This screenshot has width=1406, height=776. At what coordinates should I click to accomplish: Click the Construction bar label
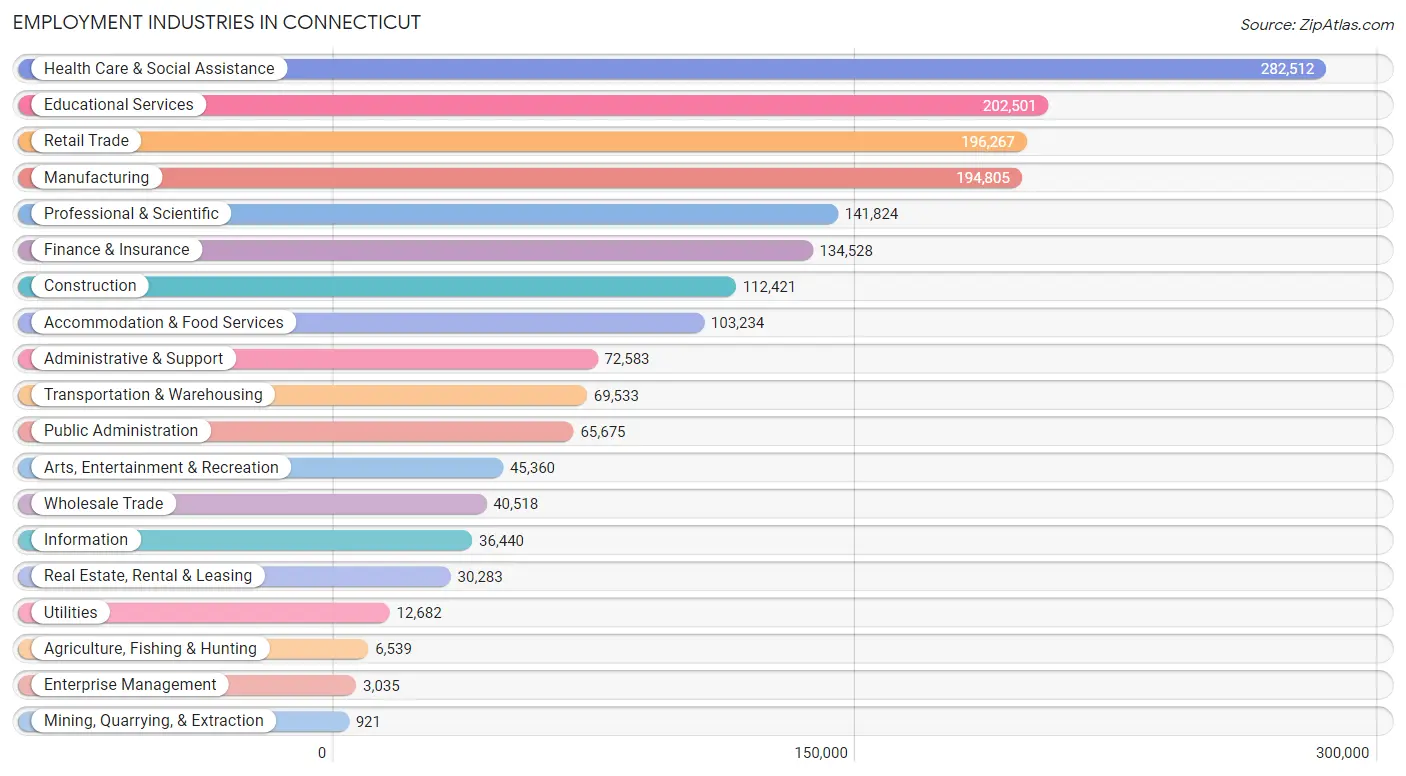point(90,286)
